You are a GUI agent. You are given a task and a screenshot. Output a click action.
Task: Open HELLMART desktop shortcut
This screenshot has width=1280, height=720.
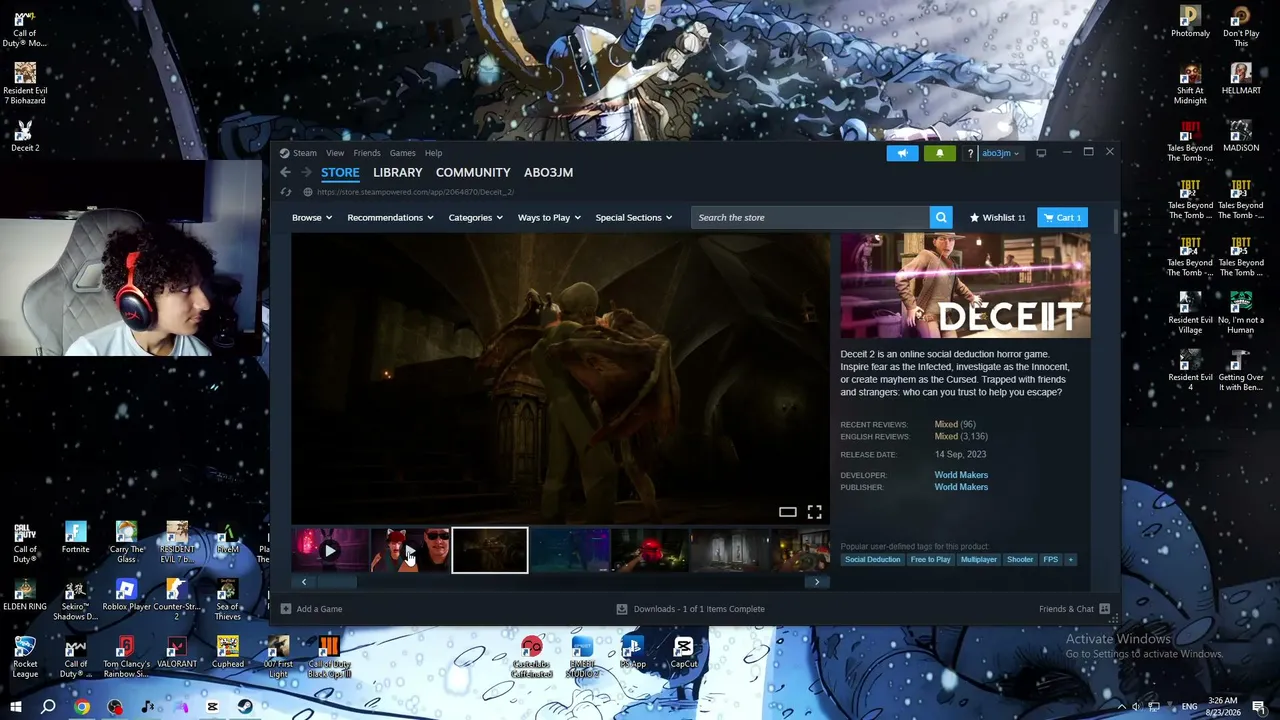1241,79
